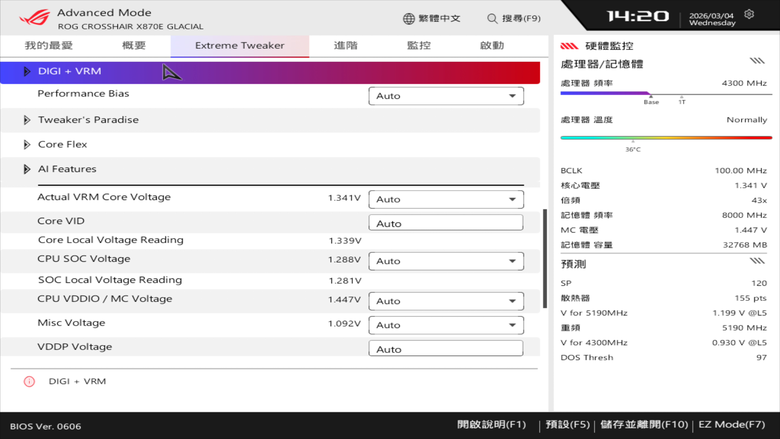Click the VDDP Voltage input field
The height and width of the screenshot is (439, 780).
pos(446,349)
